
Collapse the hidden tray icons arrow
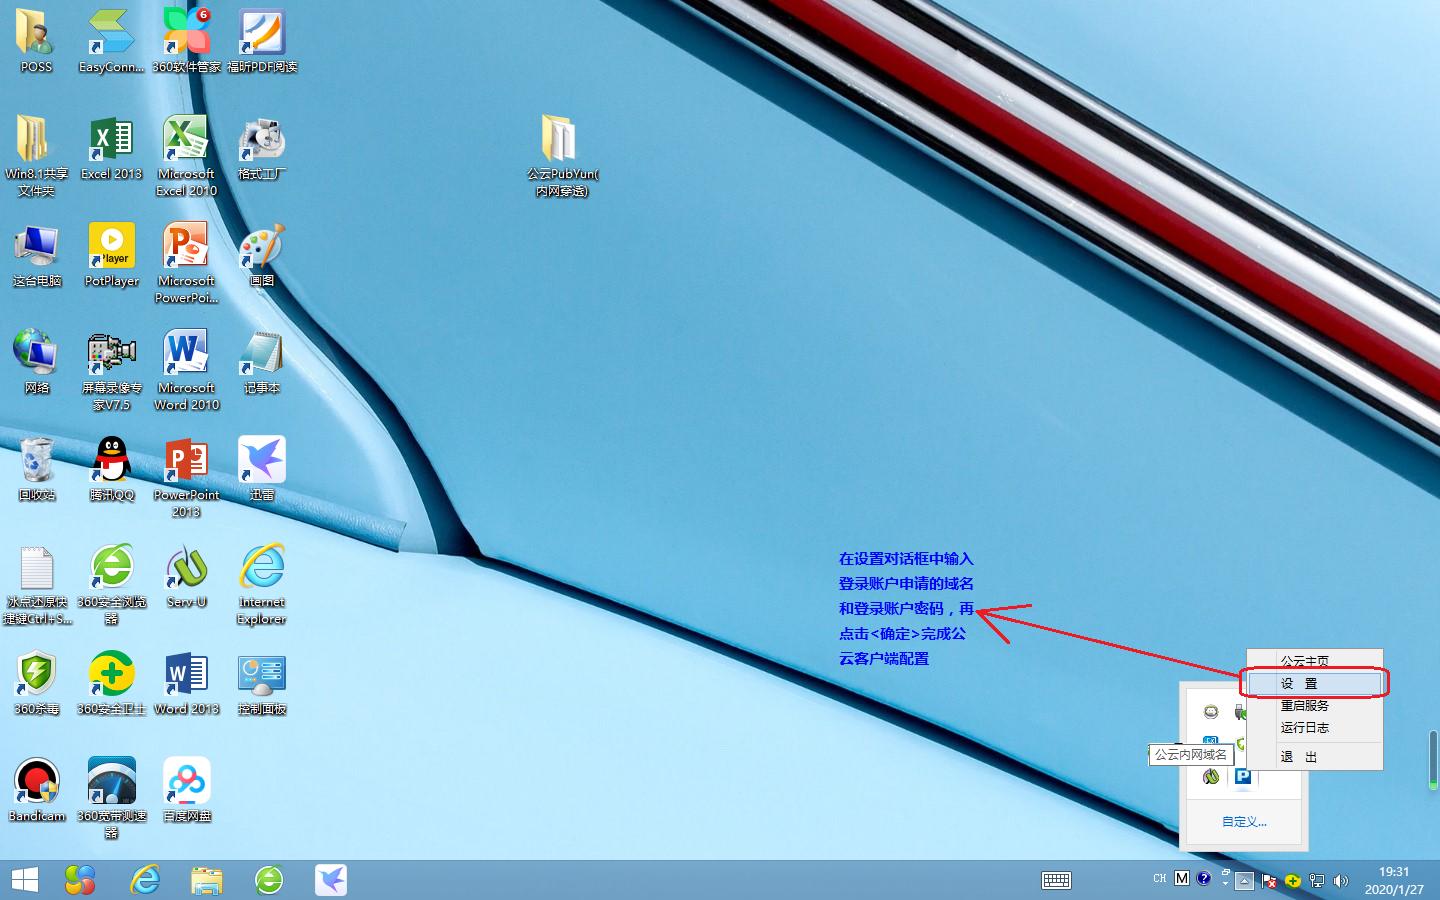tap(1244, 880)
